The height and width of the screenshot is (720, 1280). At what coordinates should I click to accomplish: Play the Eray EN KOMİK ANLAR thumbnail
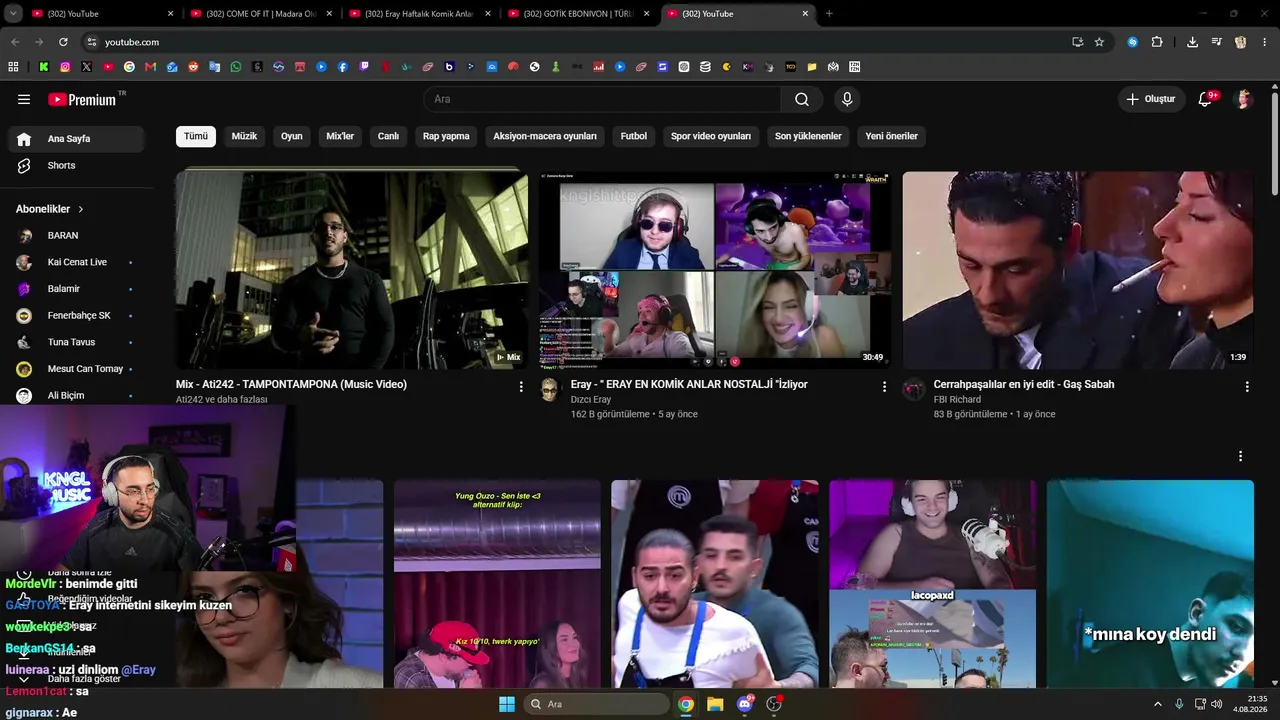[x=715, y=270]
